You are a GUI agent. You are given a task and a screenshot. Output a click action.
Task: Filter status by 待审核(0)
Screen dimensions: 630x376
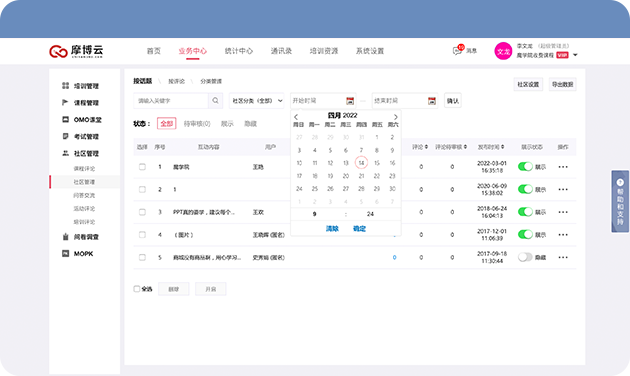coord(197,124)
